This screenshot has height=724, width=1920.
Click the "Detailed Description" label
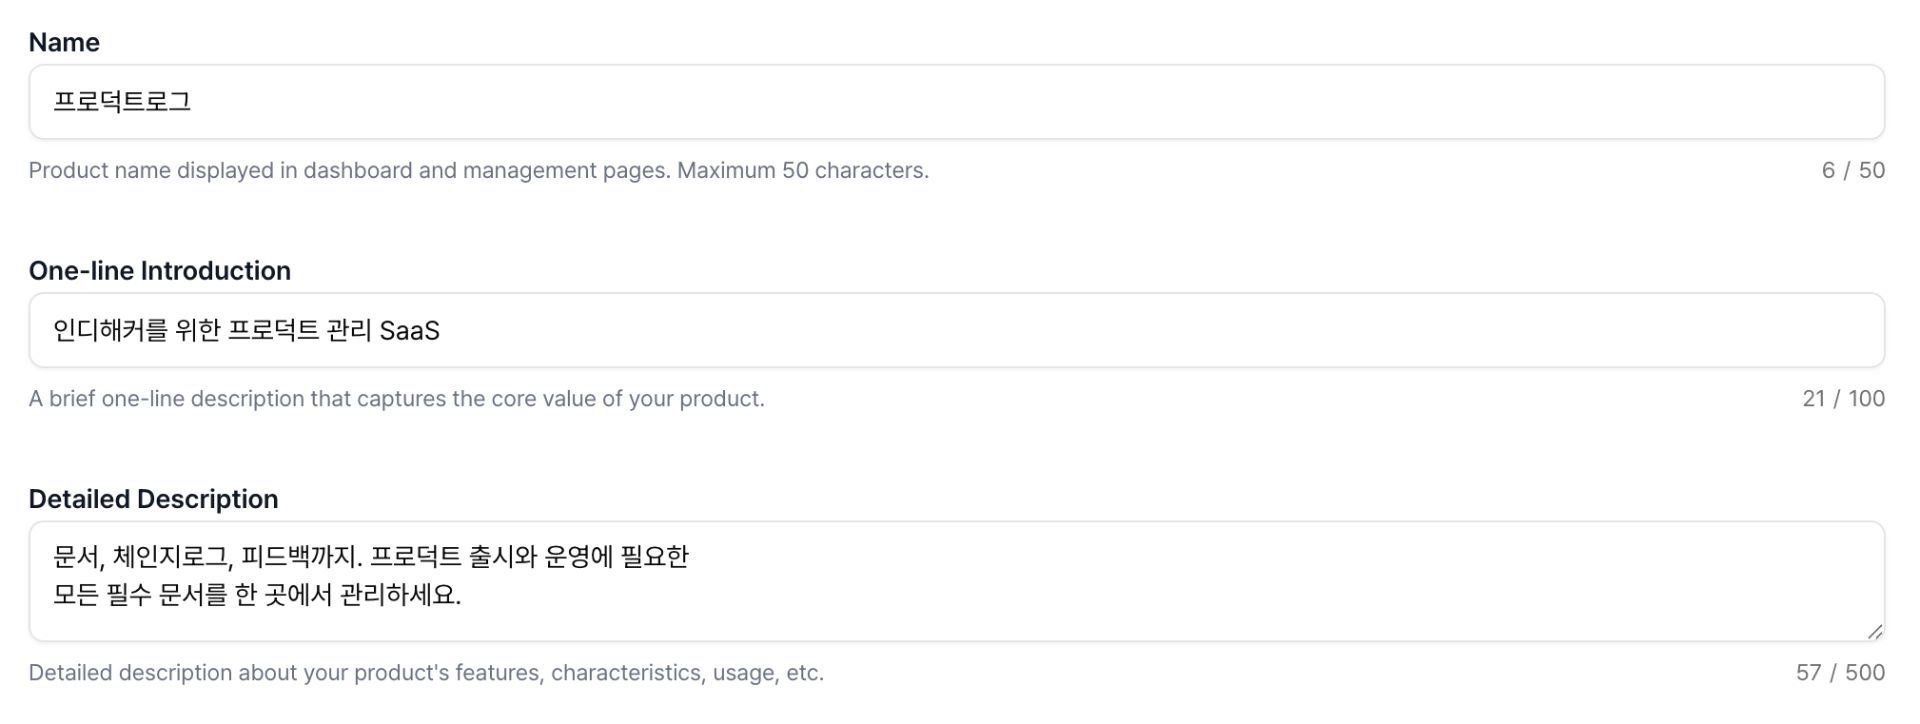coord(153,499)
